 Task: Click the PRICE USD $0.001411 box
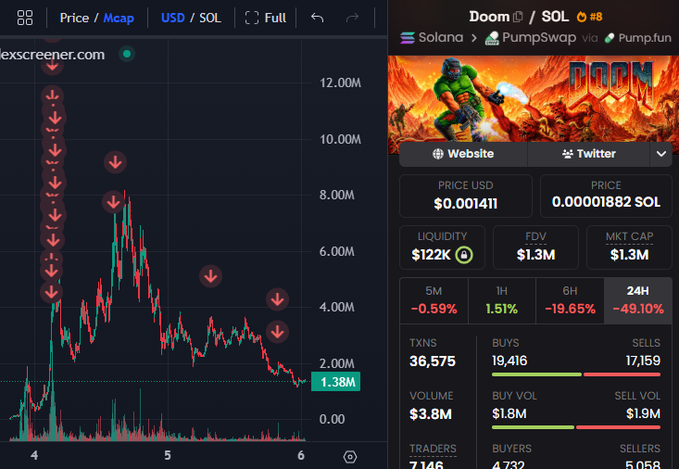tap(466, 196)
